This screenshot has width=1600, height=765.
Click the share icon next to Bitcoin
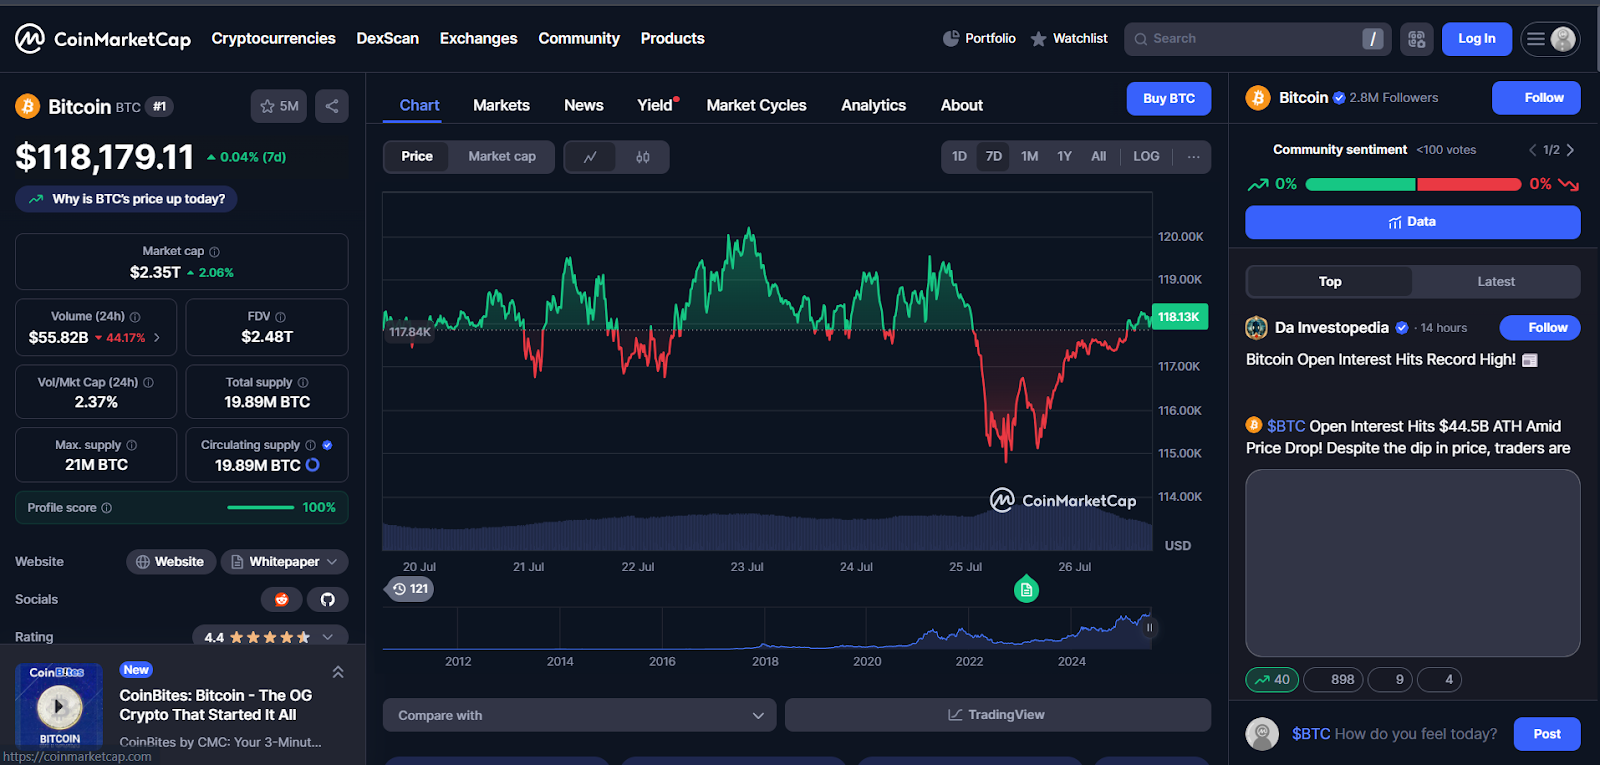332,106
